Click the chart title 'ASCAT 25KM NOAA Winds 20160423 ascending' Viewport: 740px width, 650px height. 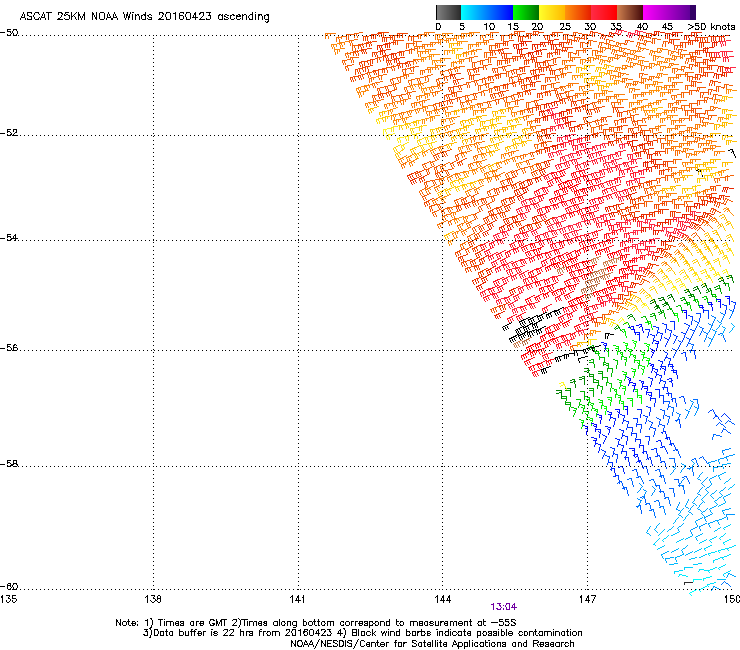point(144,17)
